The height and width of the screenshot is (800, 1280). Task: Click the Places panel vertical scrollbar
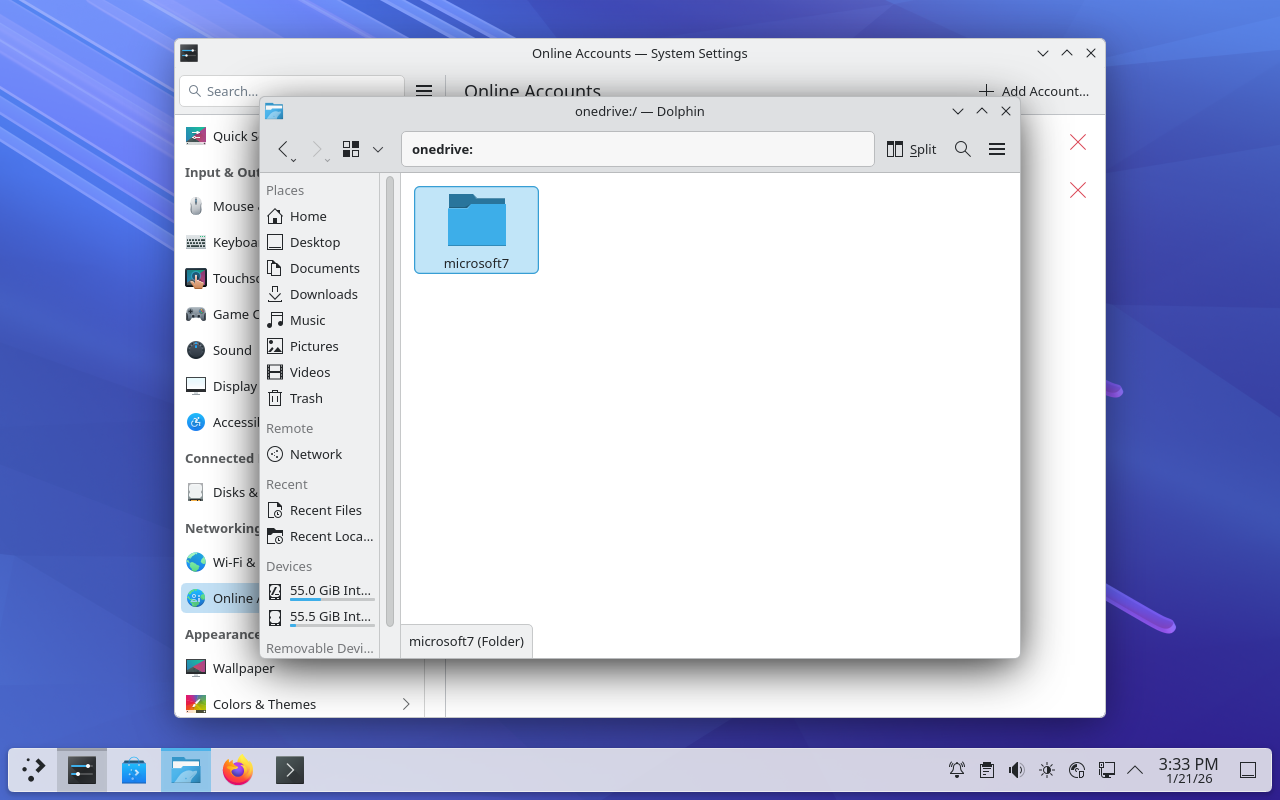coord(389,400)
